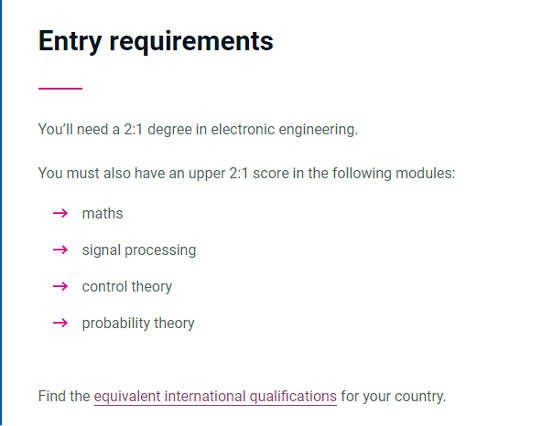Click the control theory list entry

pyautogui.click(x=127, y=287)
